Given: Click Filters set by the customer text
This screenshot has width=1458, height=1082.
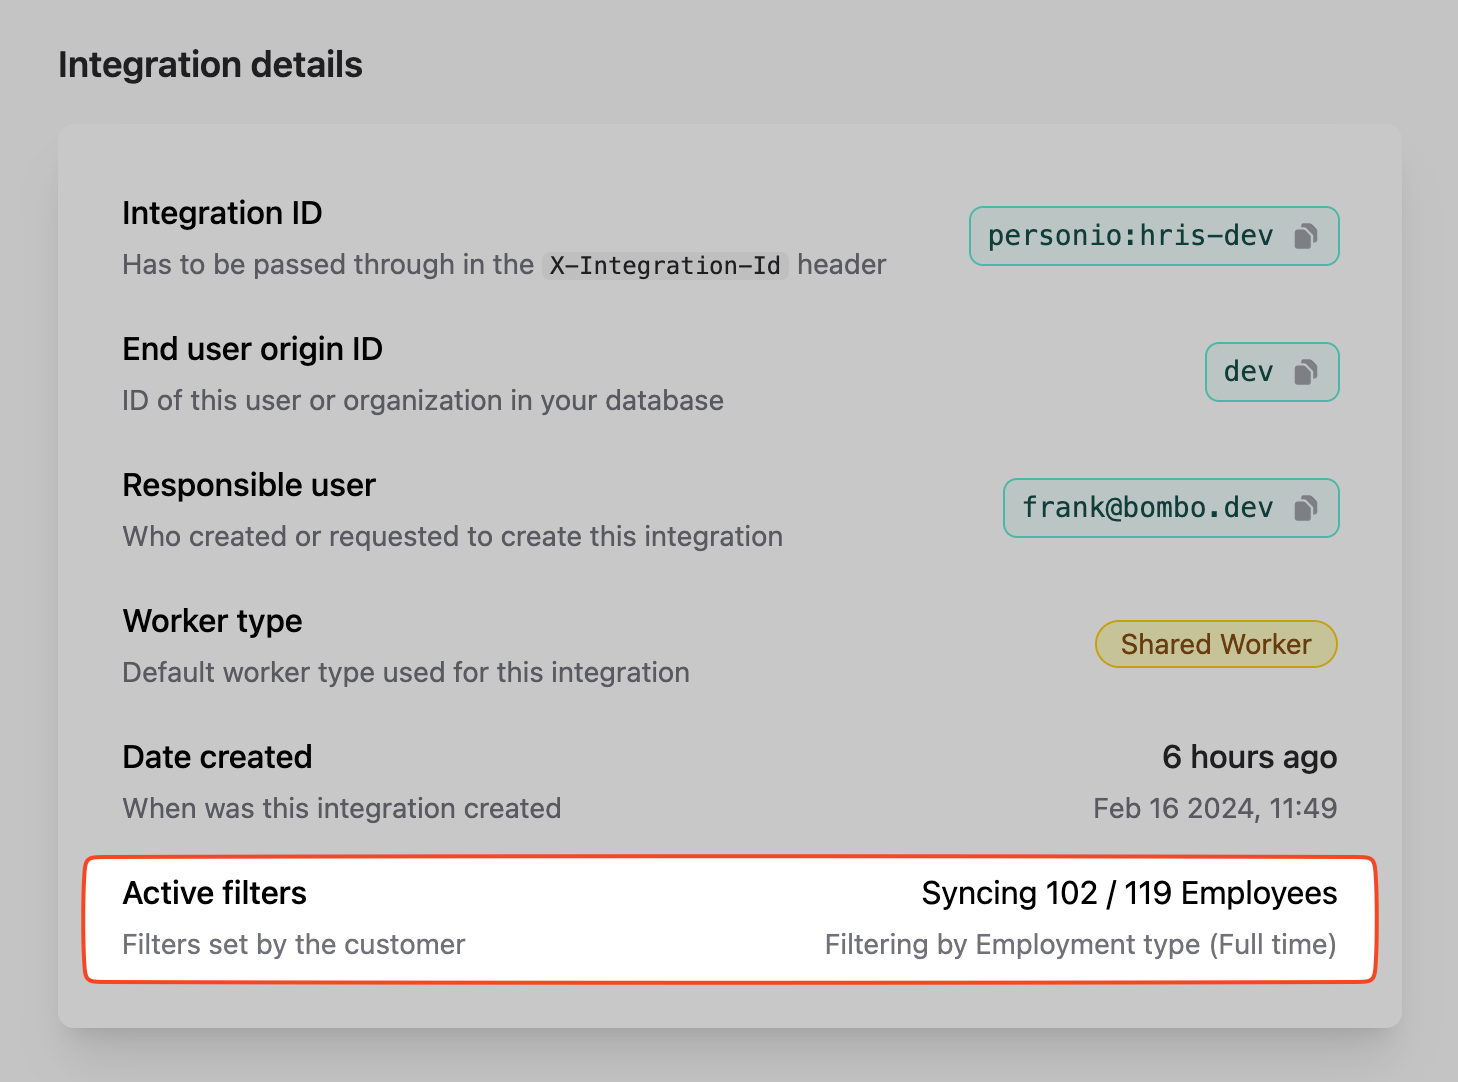Looking at the screenshot, I should [x=293, y=944].
